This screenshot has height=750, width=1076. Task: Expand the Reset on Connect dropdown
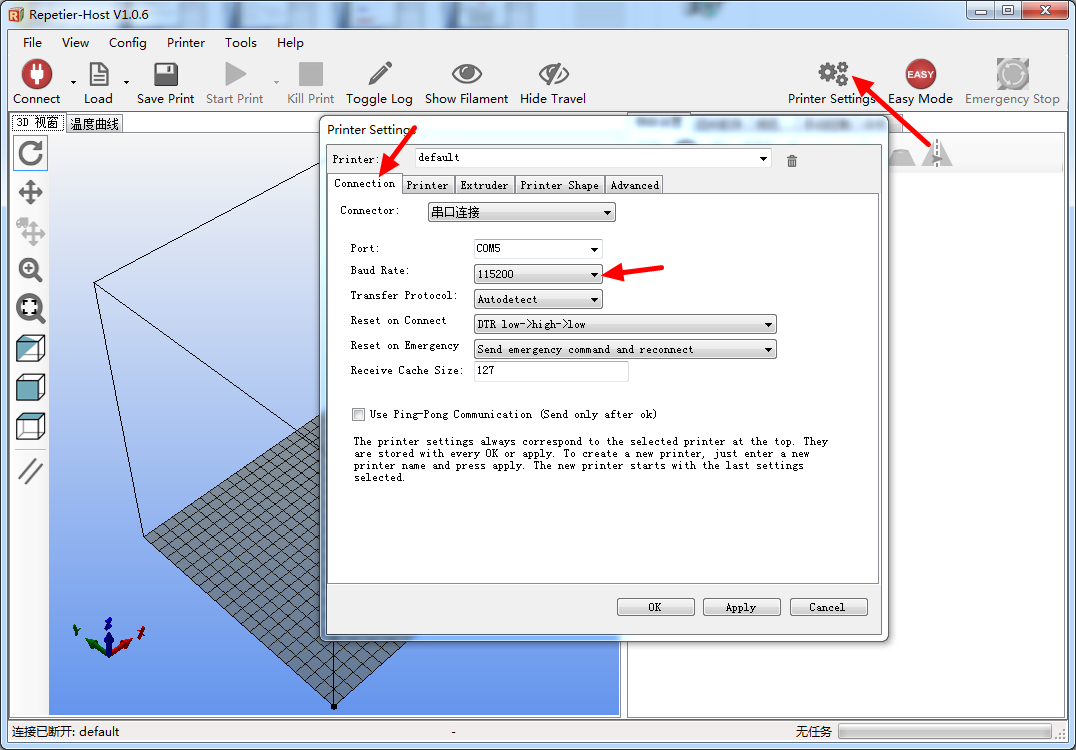coord(768,325)
